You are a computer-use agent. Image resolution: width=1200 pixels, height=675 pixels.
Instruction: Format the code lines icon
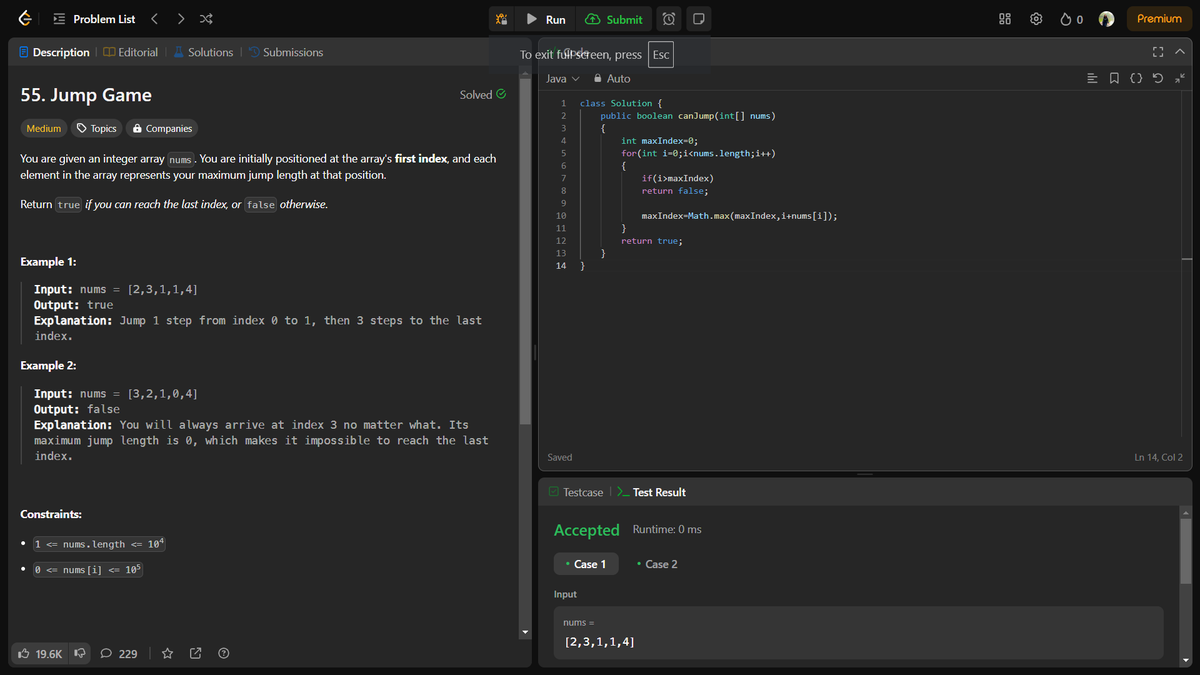(x=1092, y=78)
